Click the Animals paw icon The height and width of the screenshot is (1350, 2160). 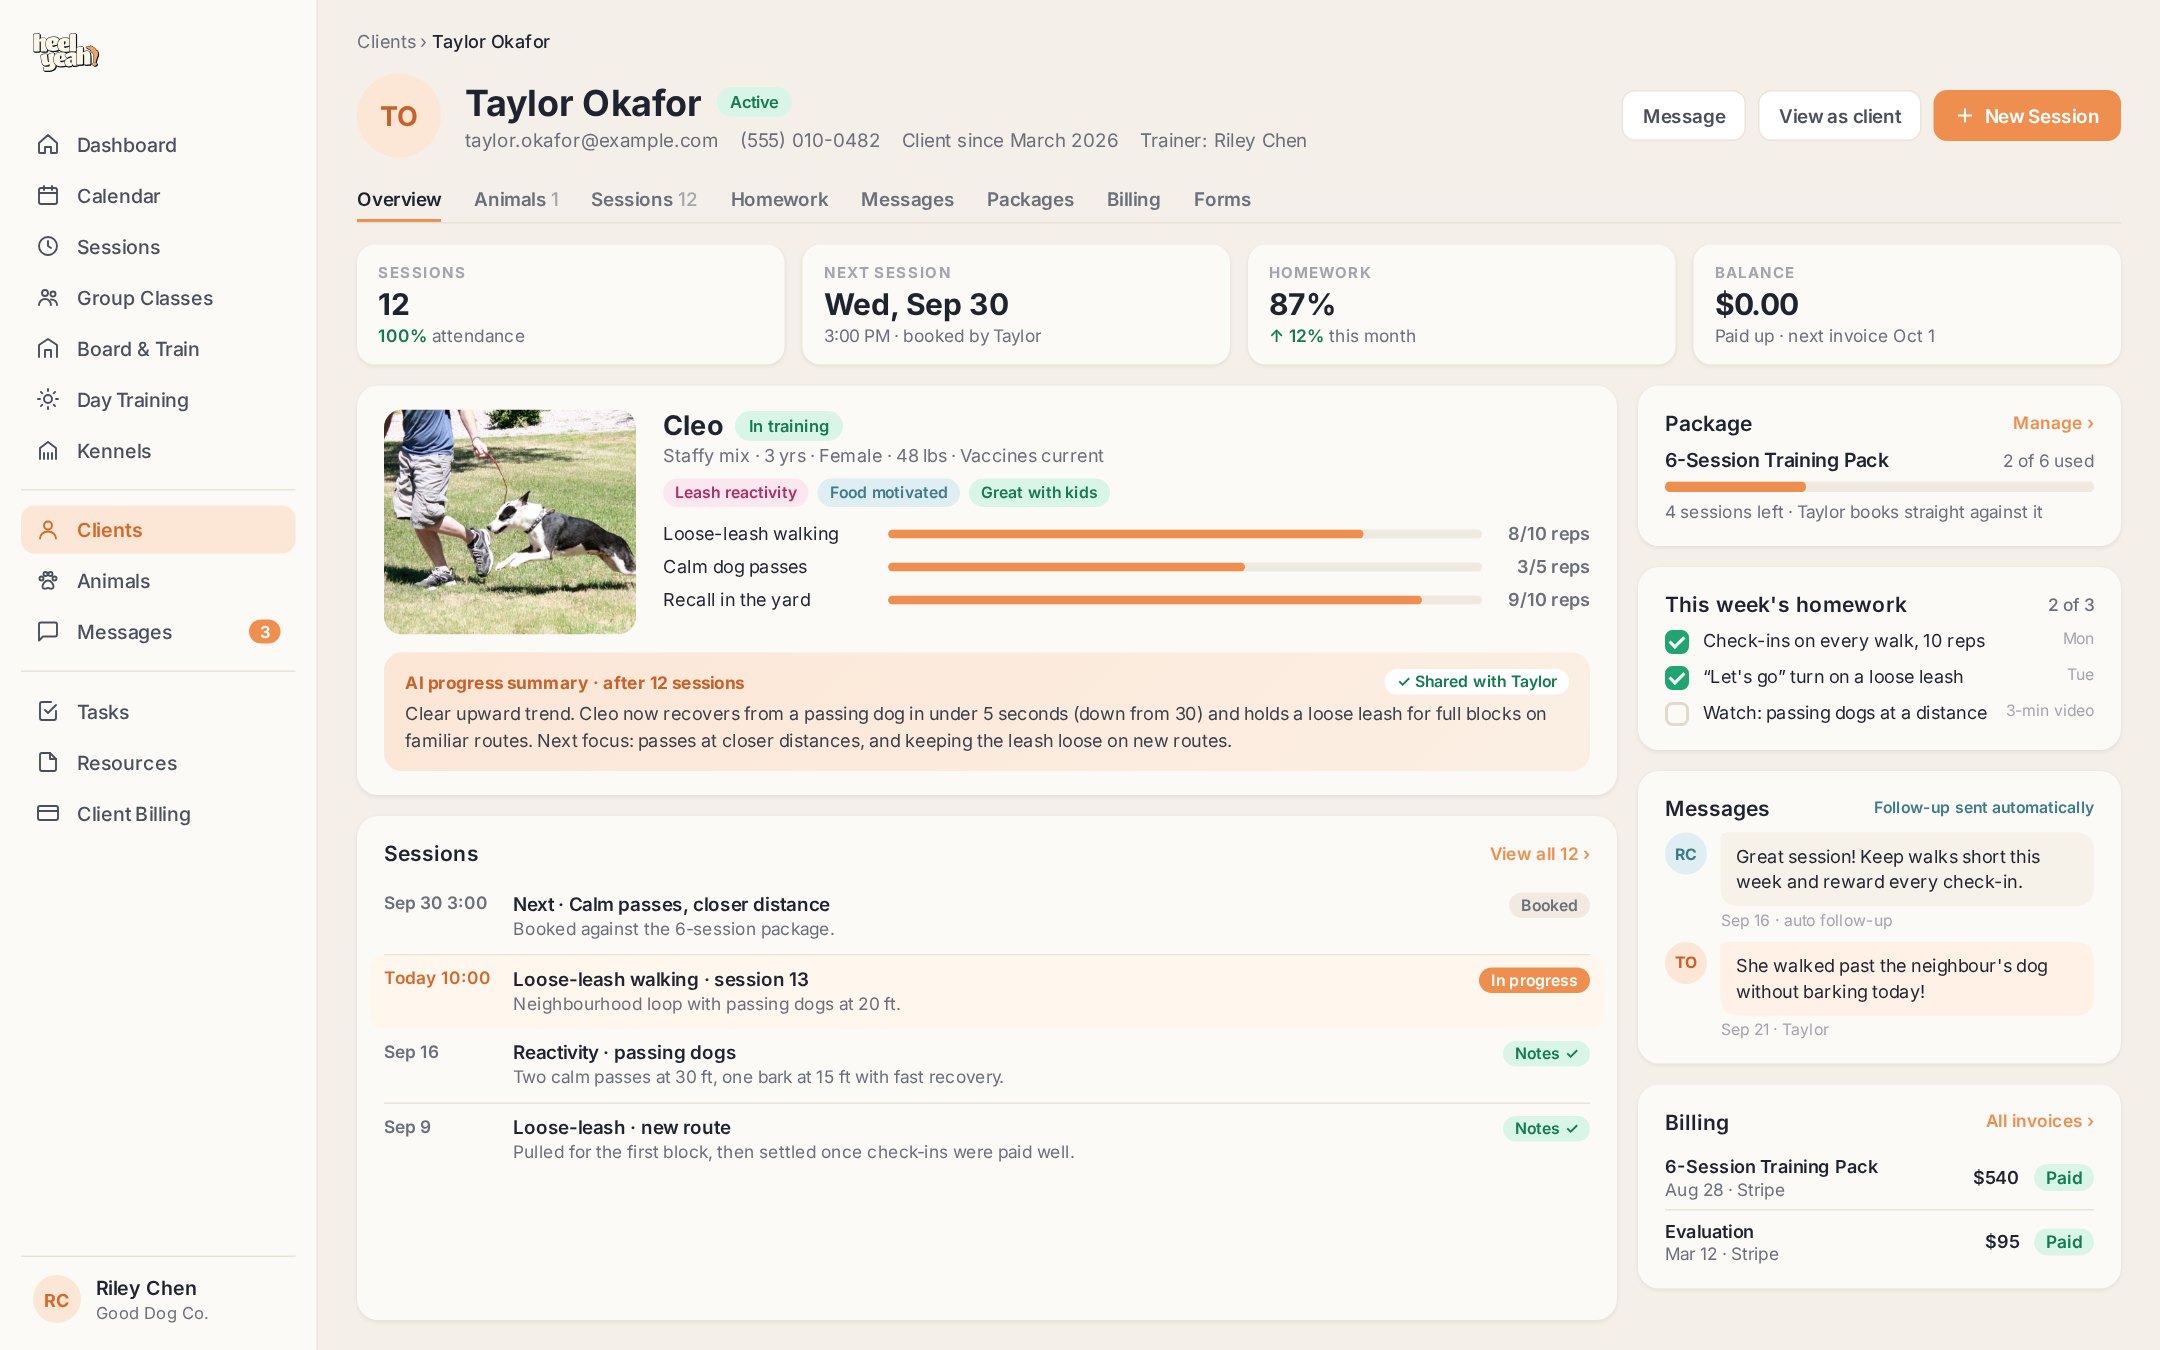coord(48,581)
